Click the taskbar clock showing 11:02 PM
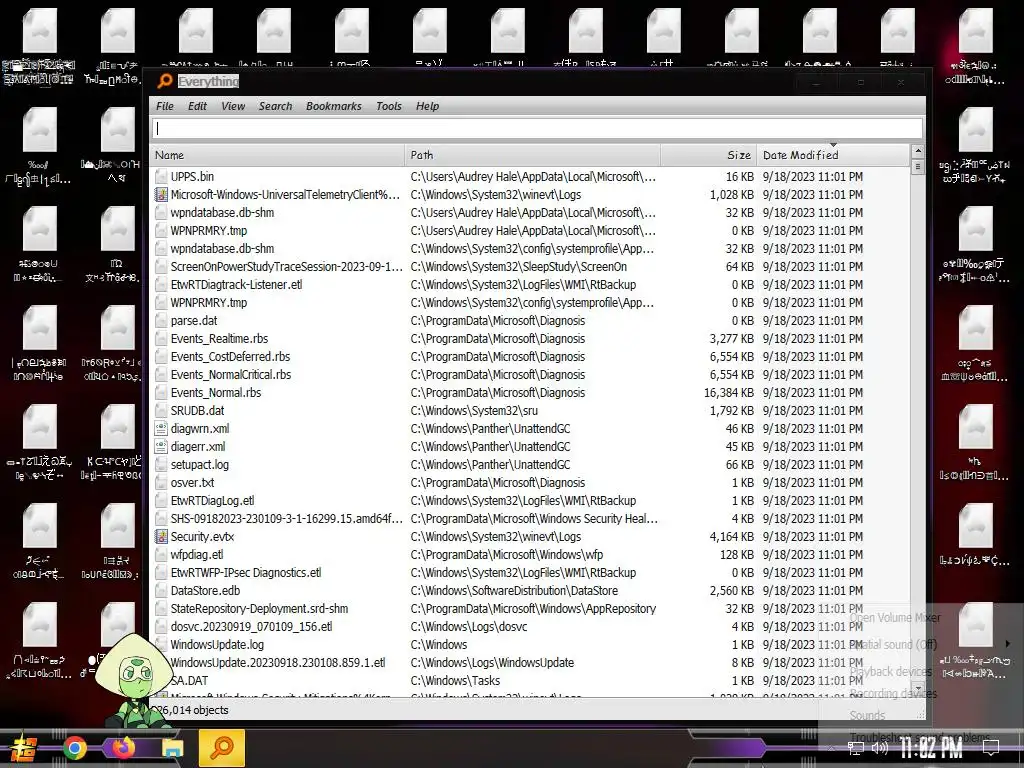The image size is (1024, 768). tap(931, 748)
